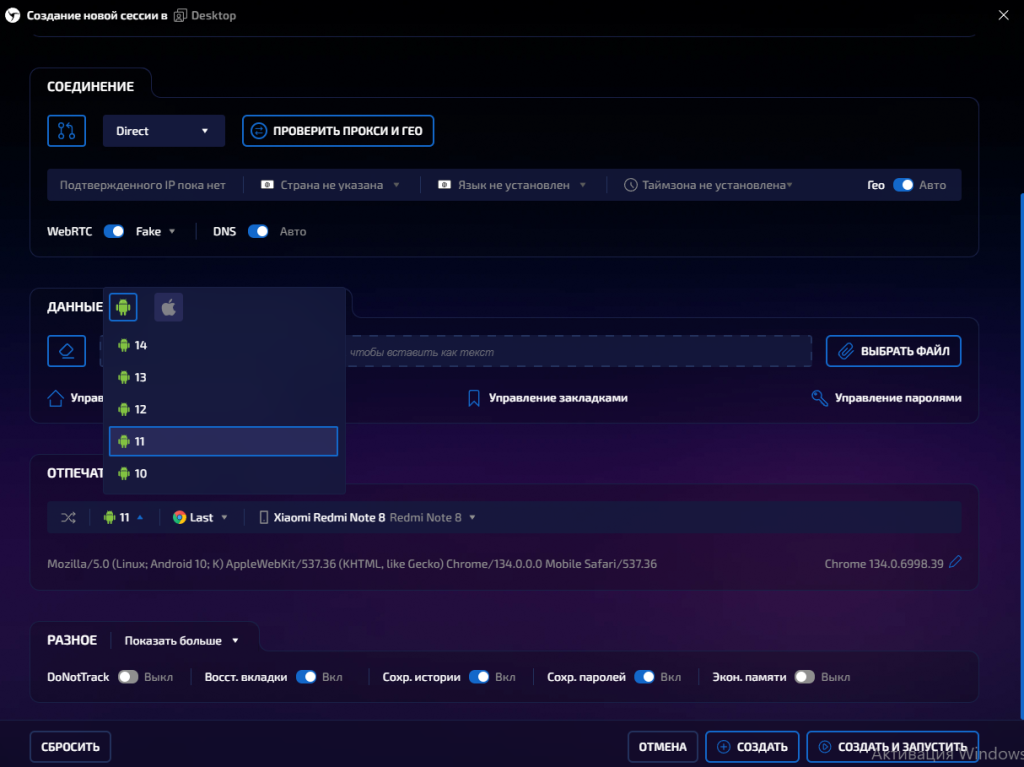Select the РАЗНОЕ section tab
1024x767 pixels.
pos(72,640)
